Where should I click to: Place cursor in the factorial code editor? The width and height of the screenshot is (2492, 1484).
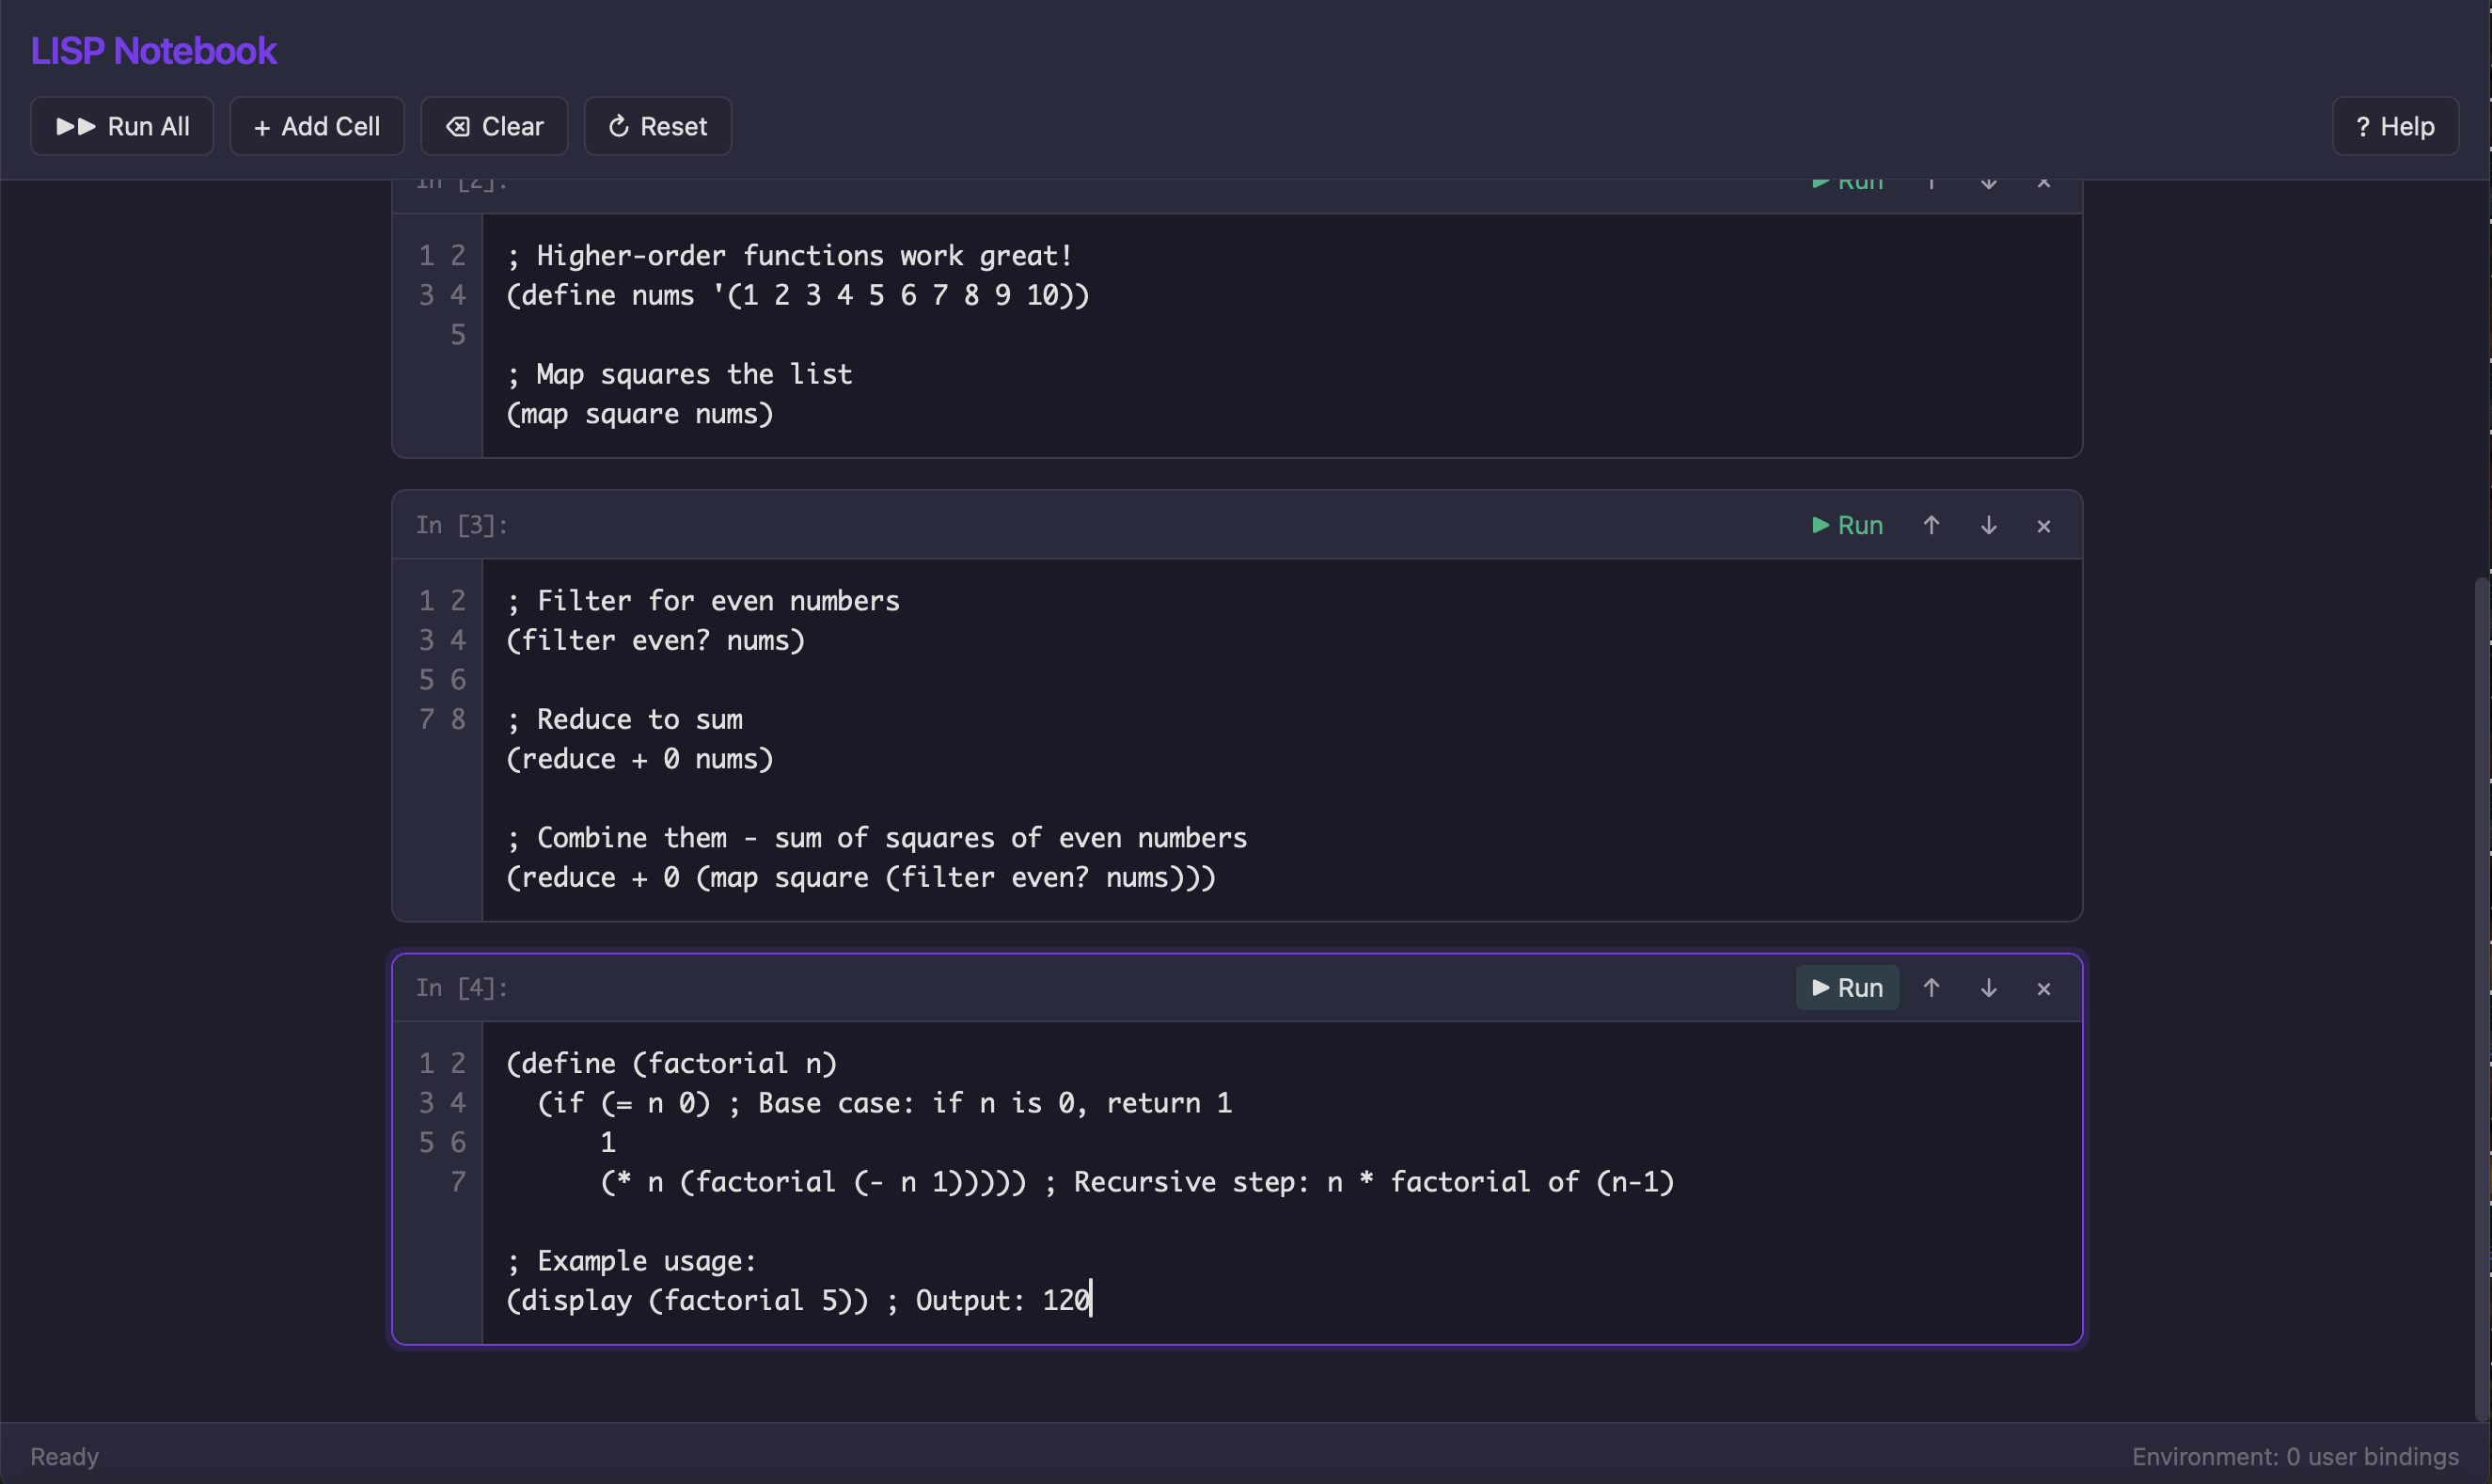coord(1200,1180)
